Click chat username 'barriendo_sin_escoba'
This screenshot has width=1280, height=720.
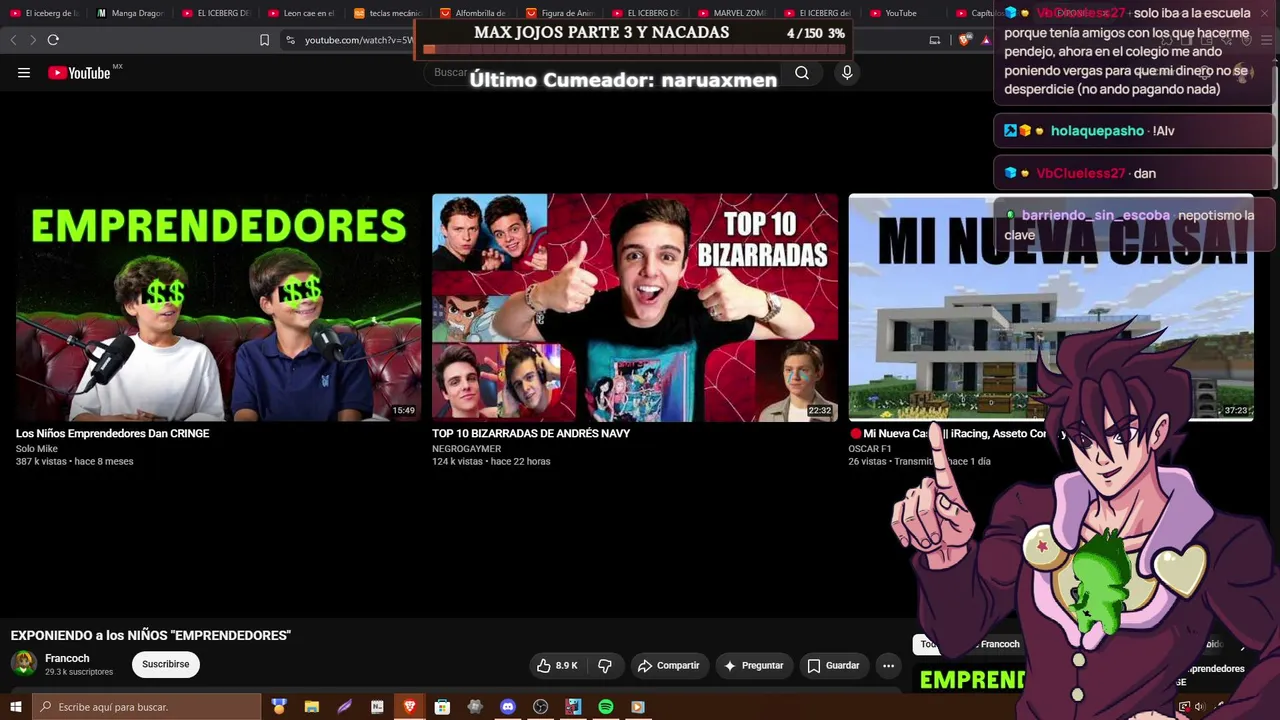click(1096, 215)
